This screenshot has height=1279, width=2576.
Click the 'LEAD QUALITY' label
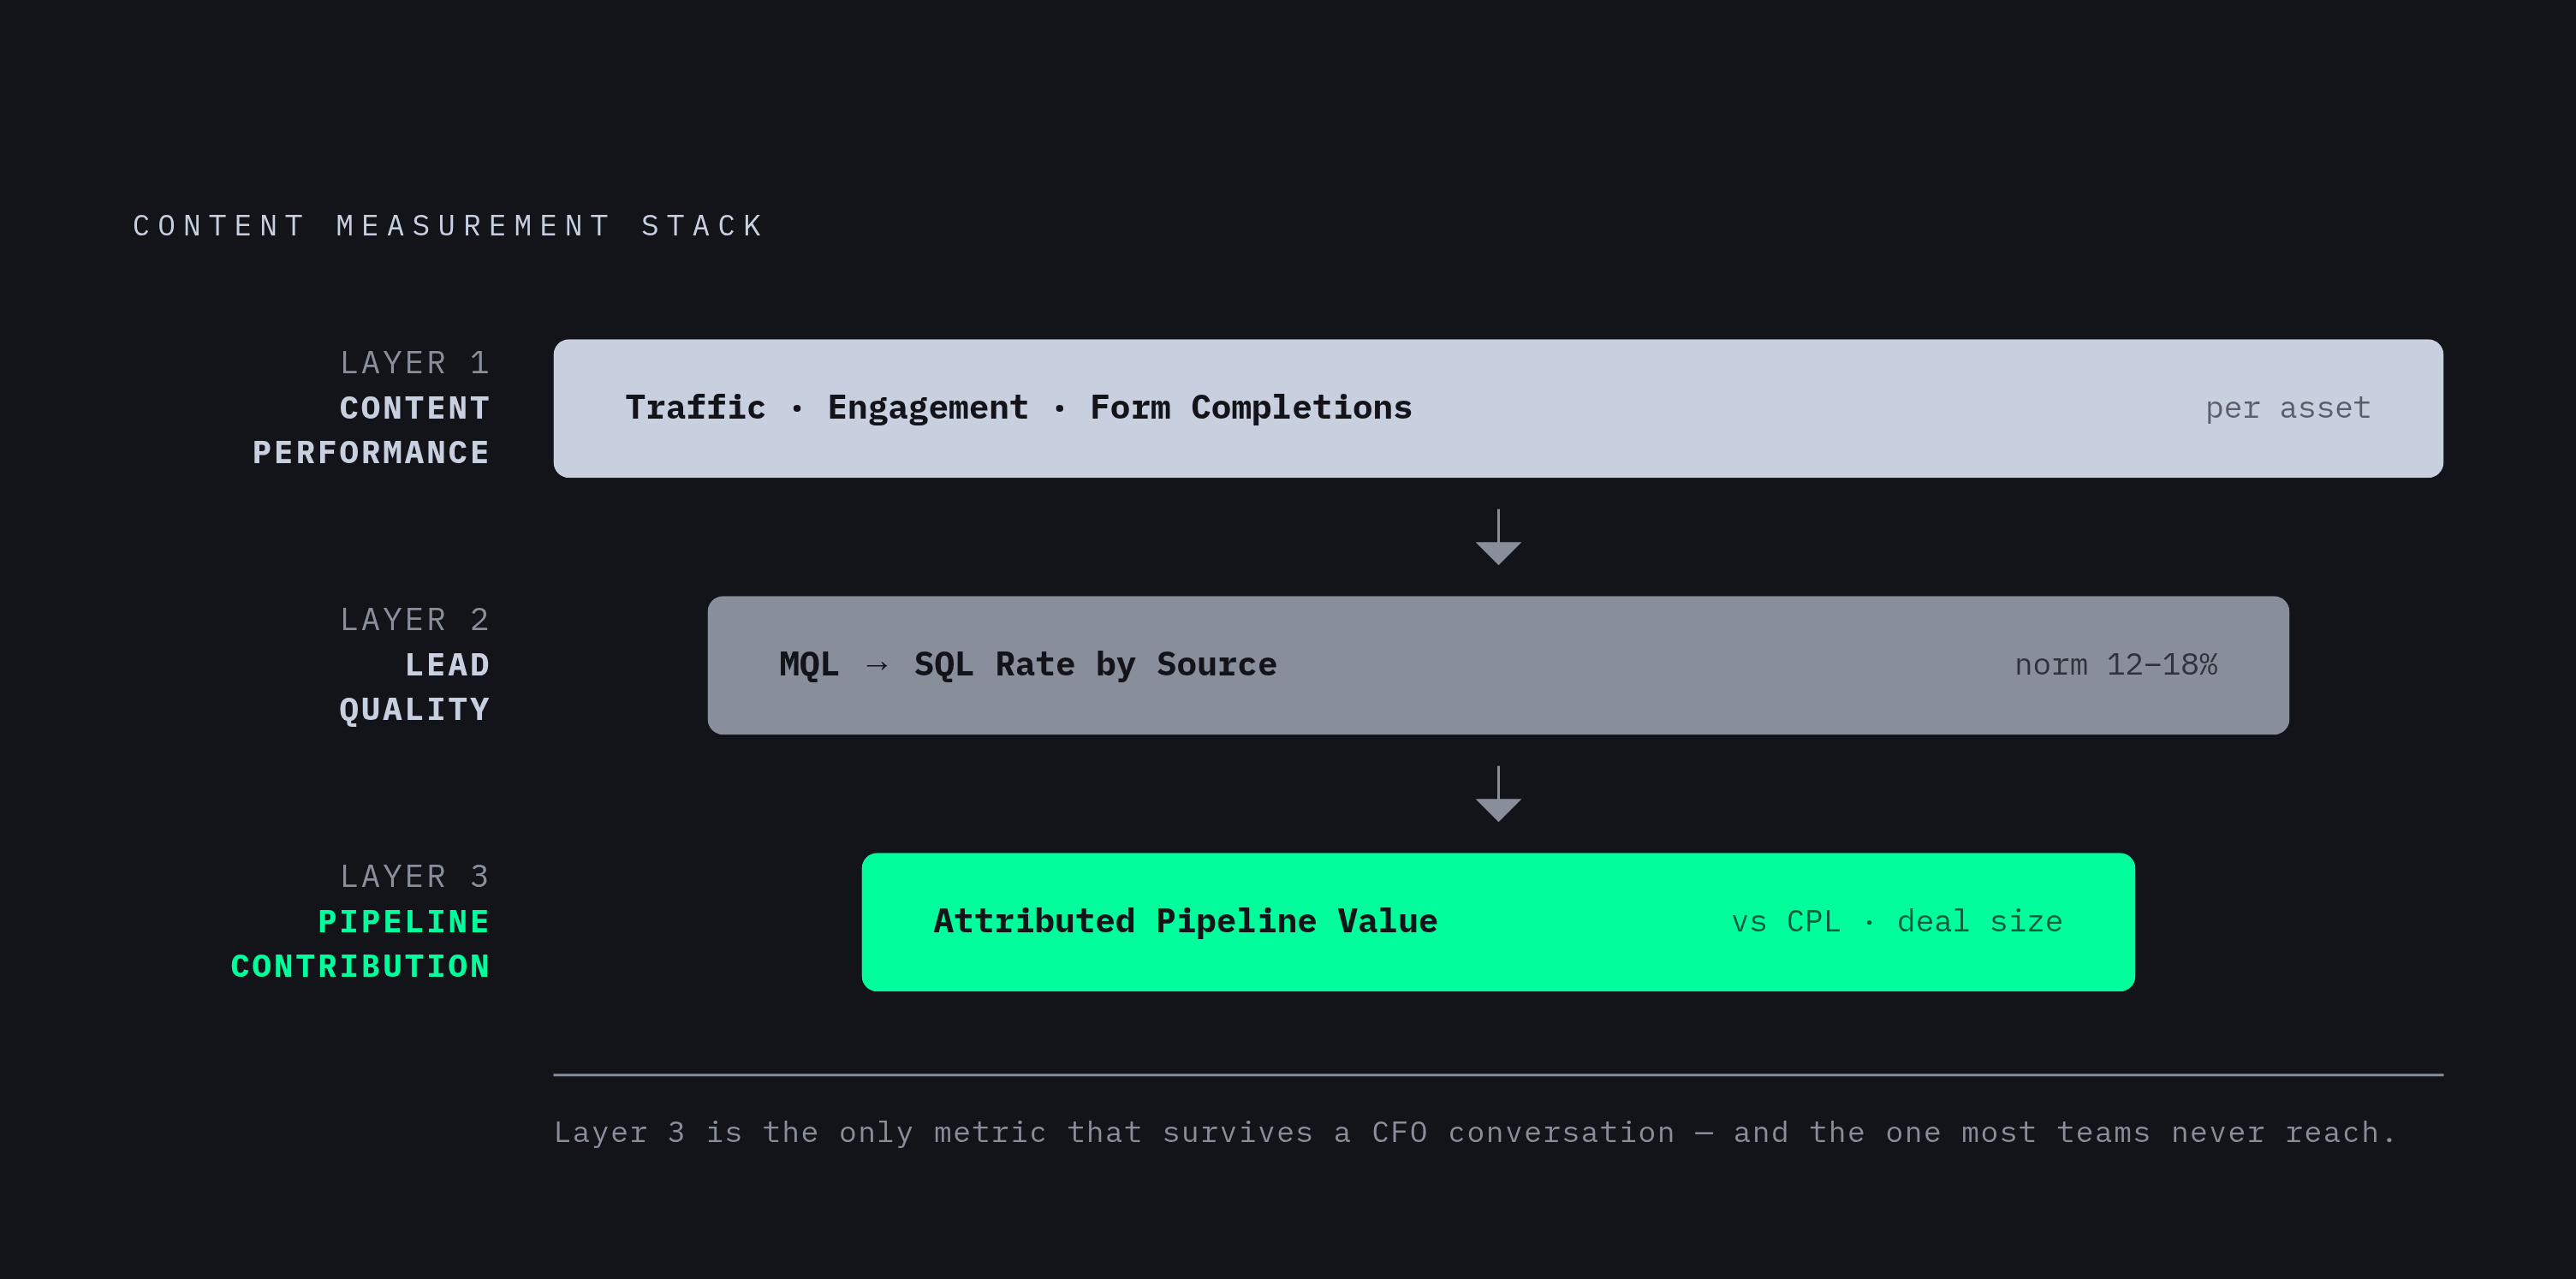point(415,687)
